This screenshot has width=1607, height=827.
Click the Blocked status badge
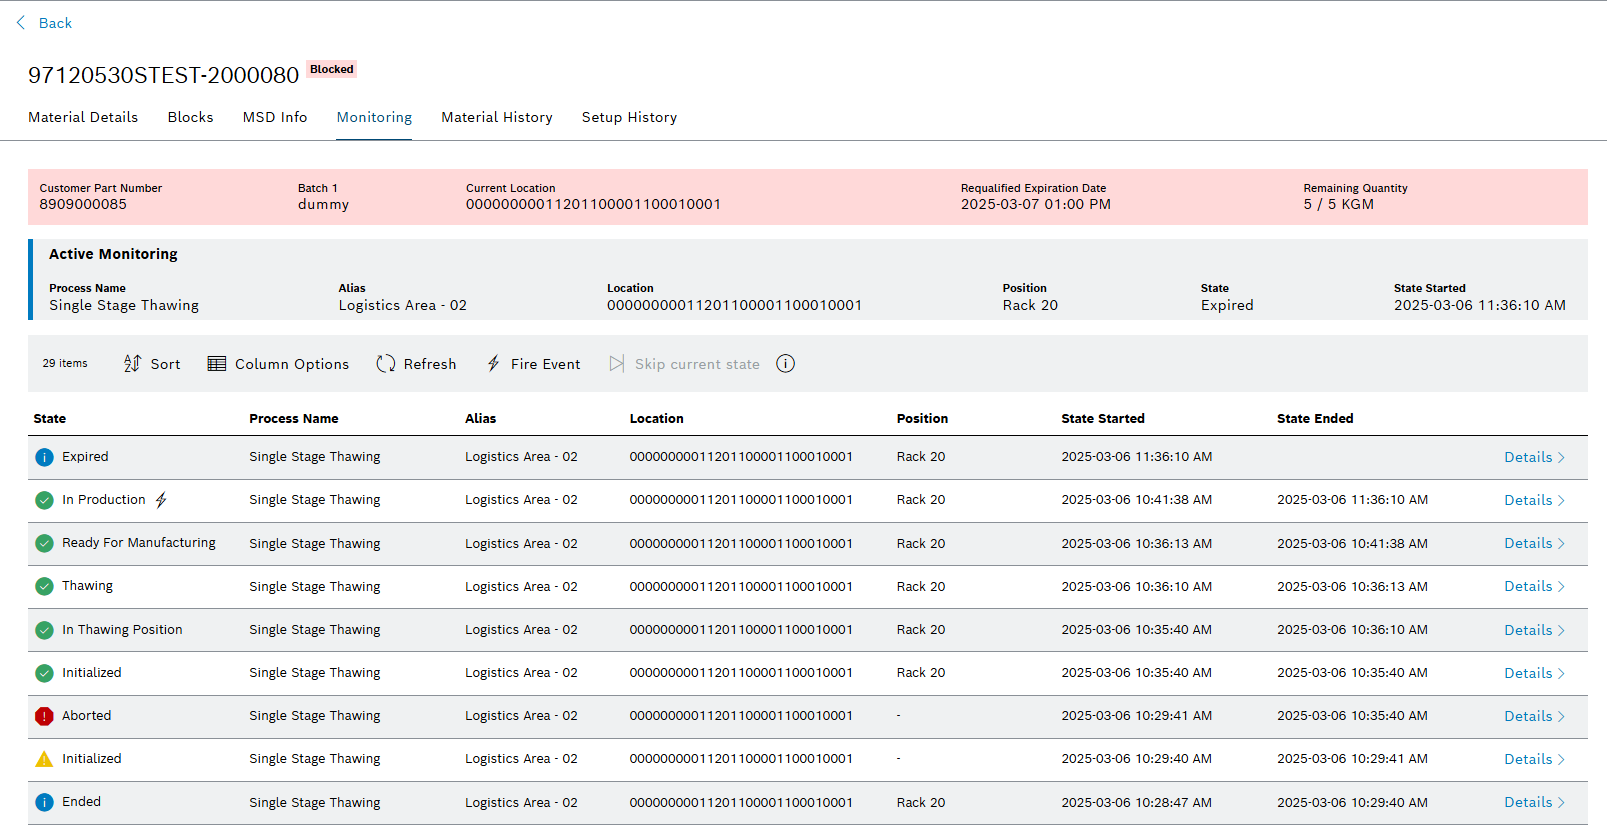[332, 69]
